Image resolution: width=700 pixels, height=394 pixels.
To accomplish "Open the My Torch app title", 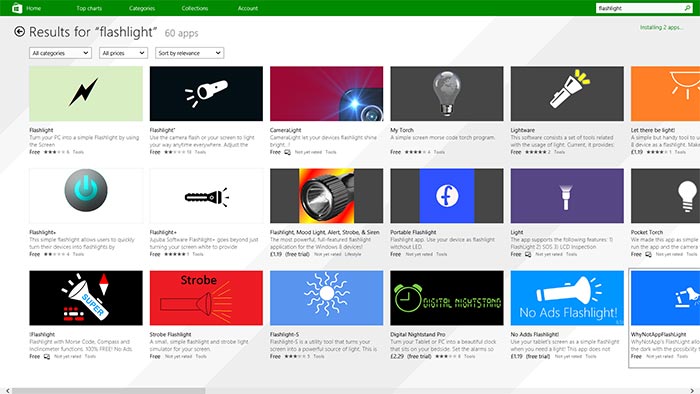I will pyautogui.click(x=402, y=130).
